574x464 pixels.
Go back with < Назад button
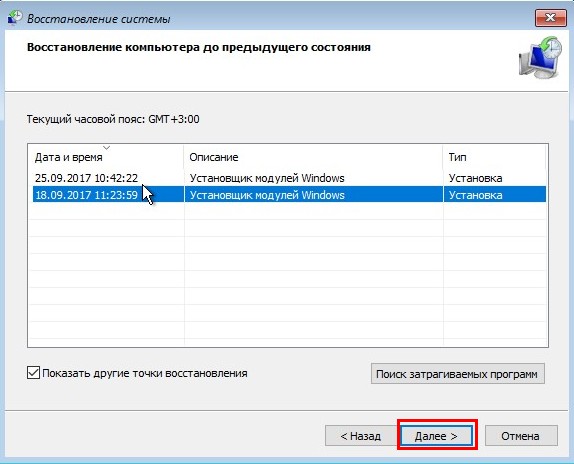(x=361, y=435)
